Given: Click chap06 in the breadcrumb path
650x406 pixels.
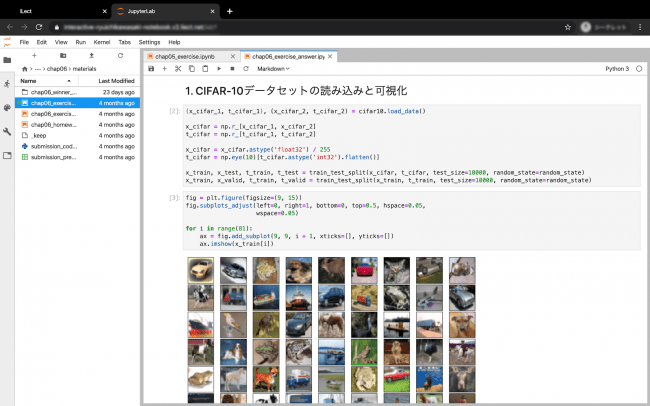Looking at the screenshot, I should tap(57, 69).
